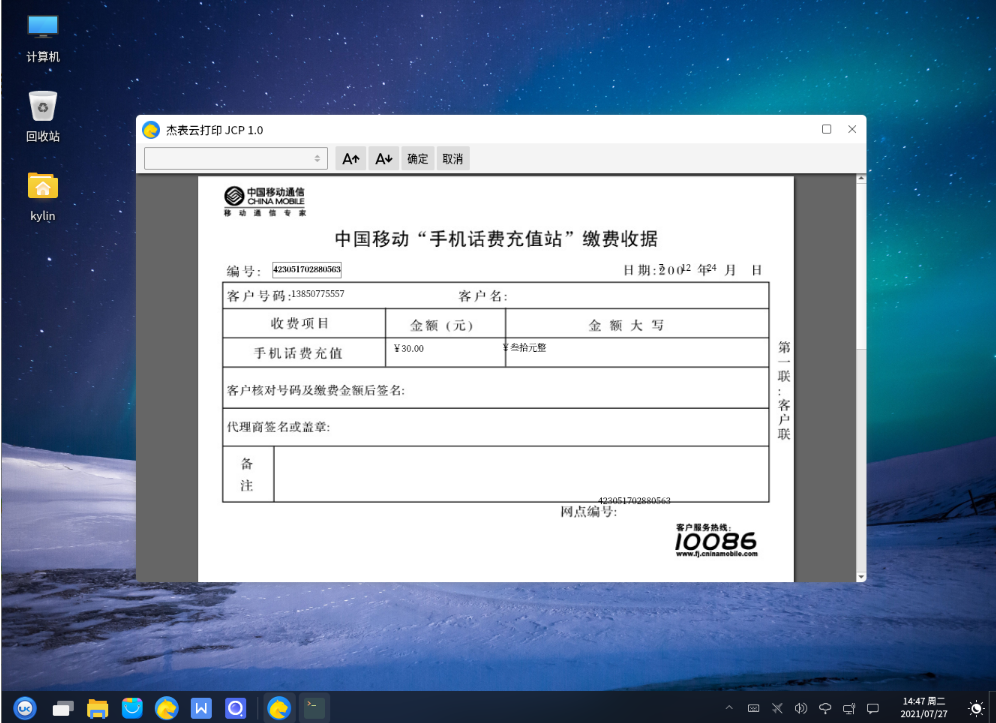Click the cloud sync tray icon
The height and width of the screenshot is (723, 996).
(825, 708)
